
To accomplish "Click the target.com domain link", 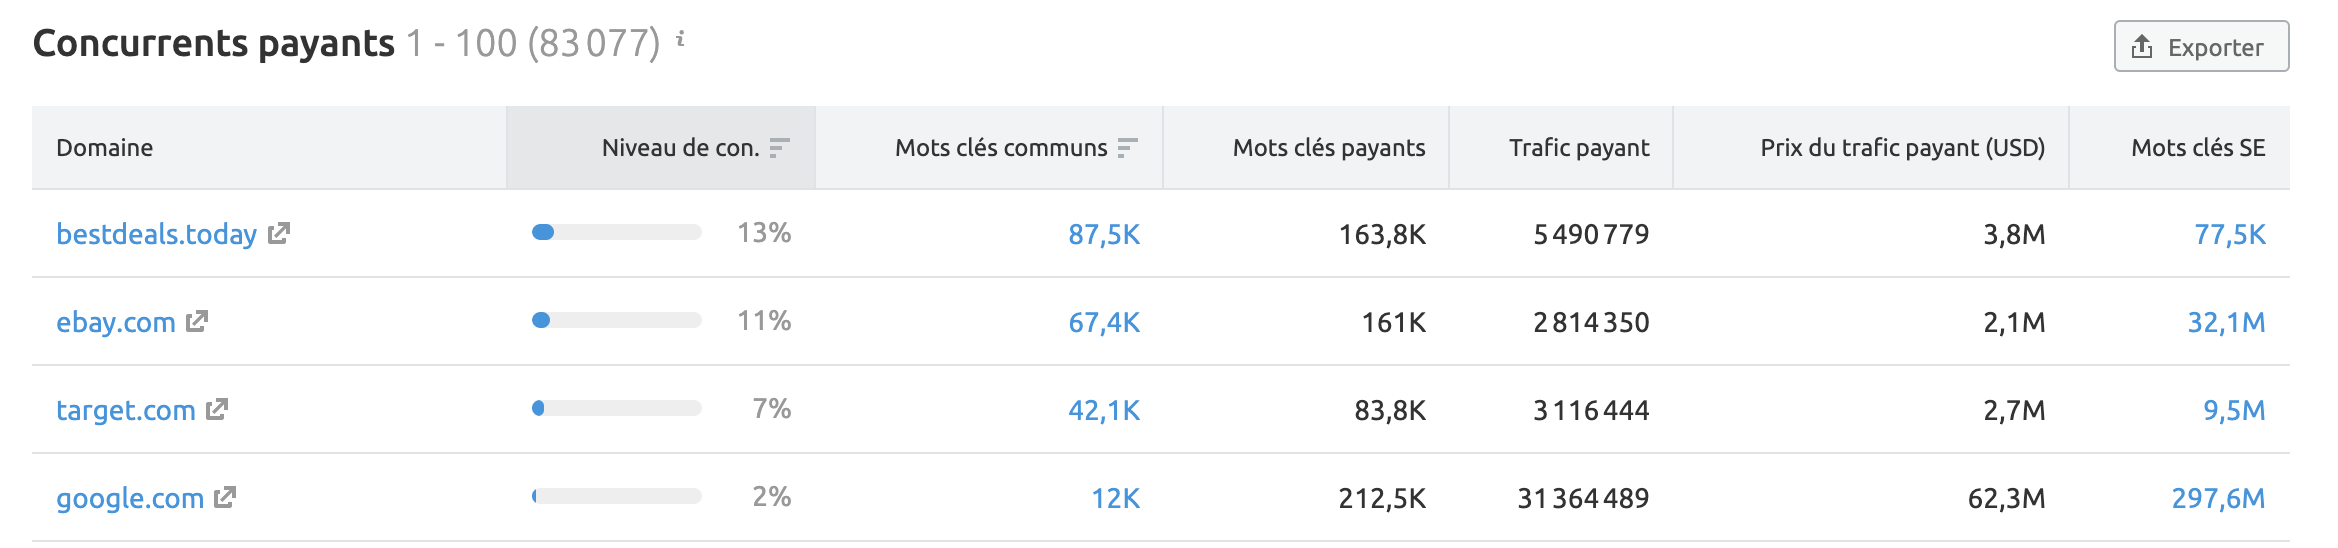I will pyautogui.click(x=126, y=410).
